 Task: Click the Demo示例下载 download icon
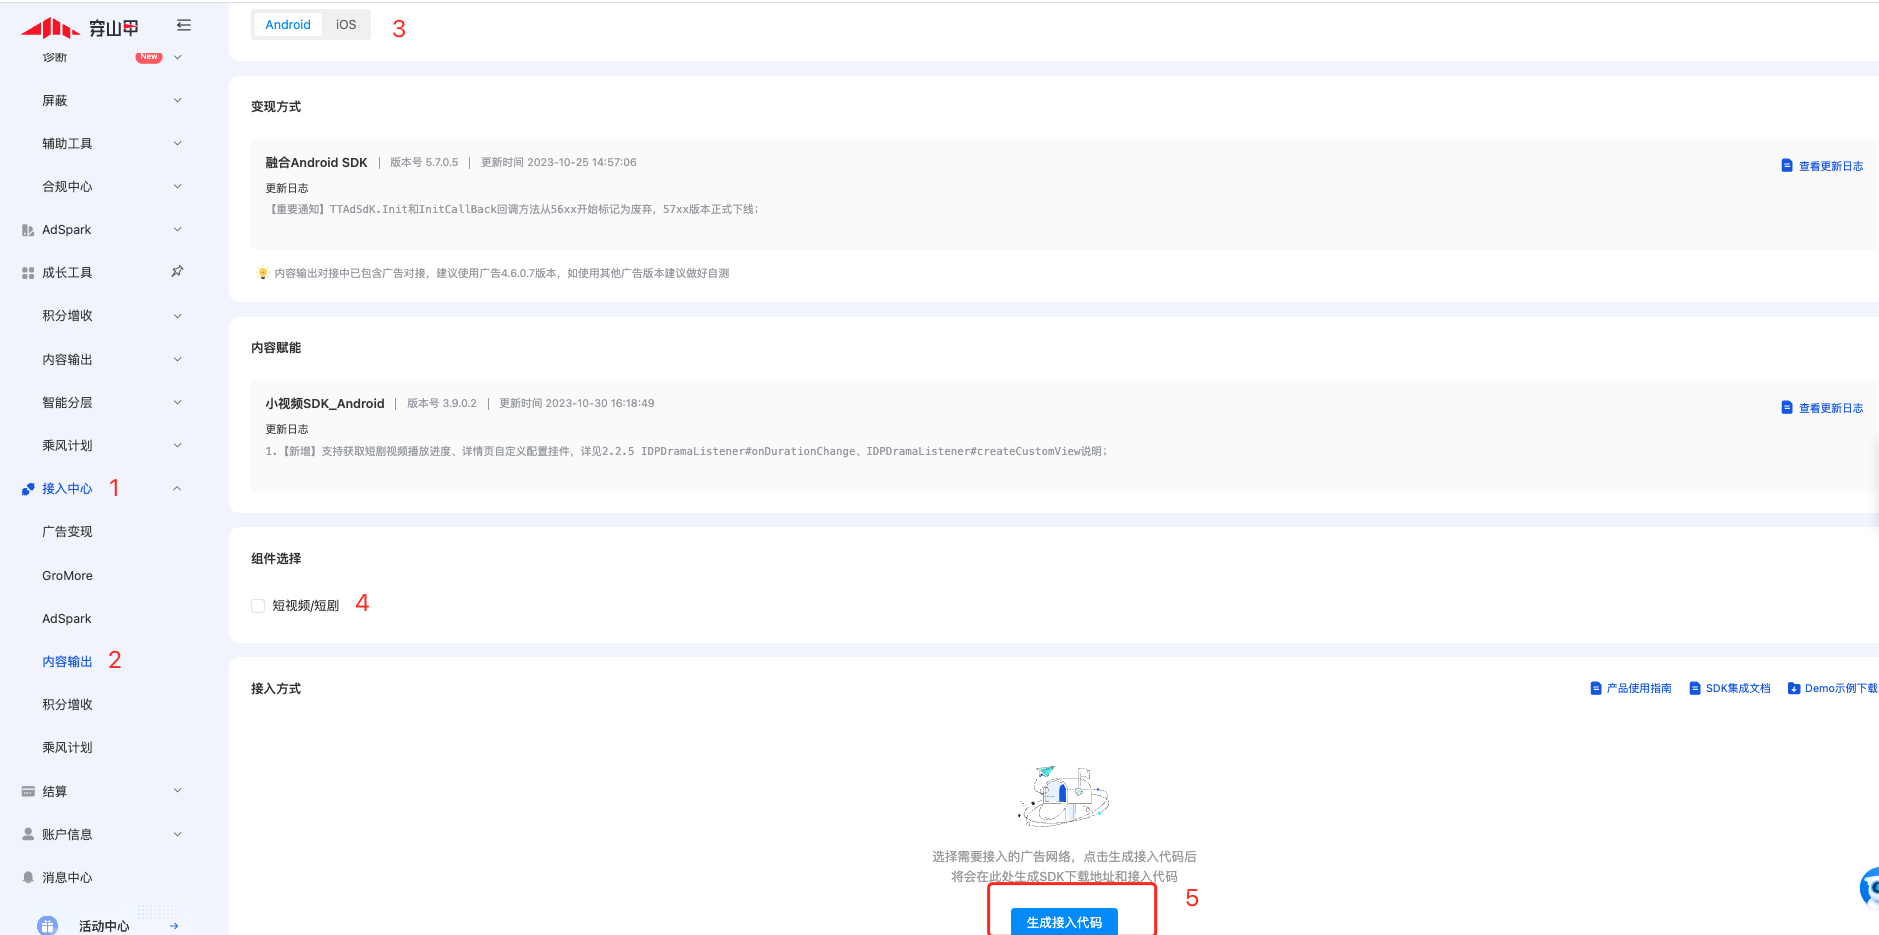(1794, 688)
